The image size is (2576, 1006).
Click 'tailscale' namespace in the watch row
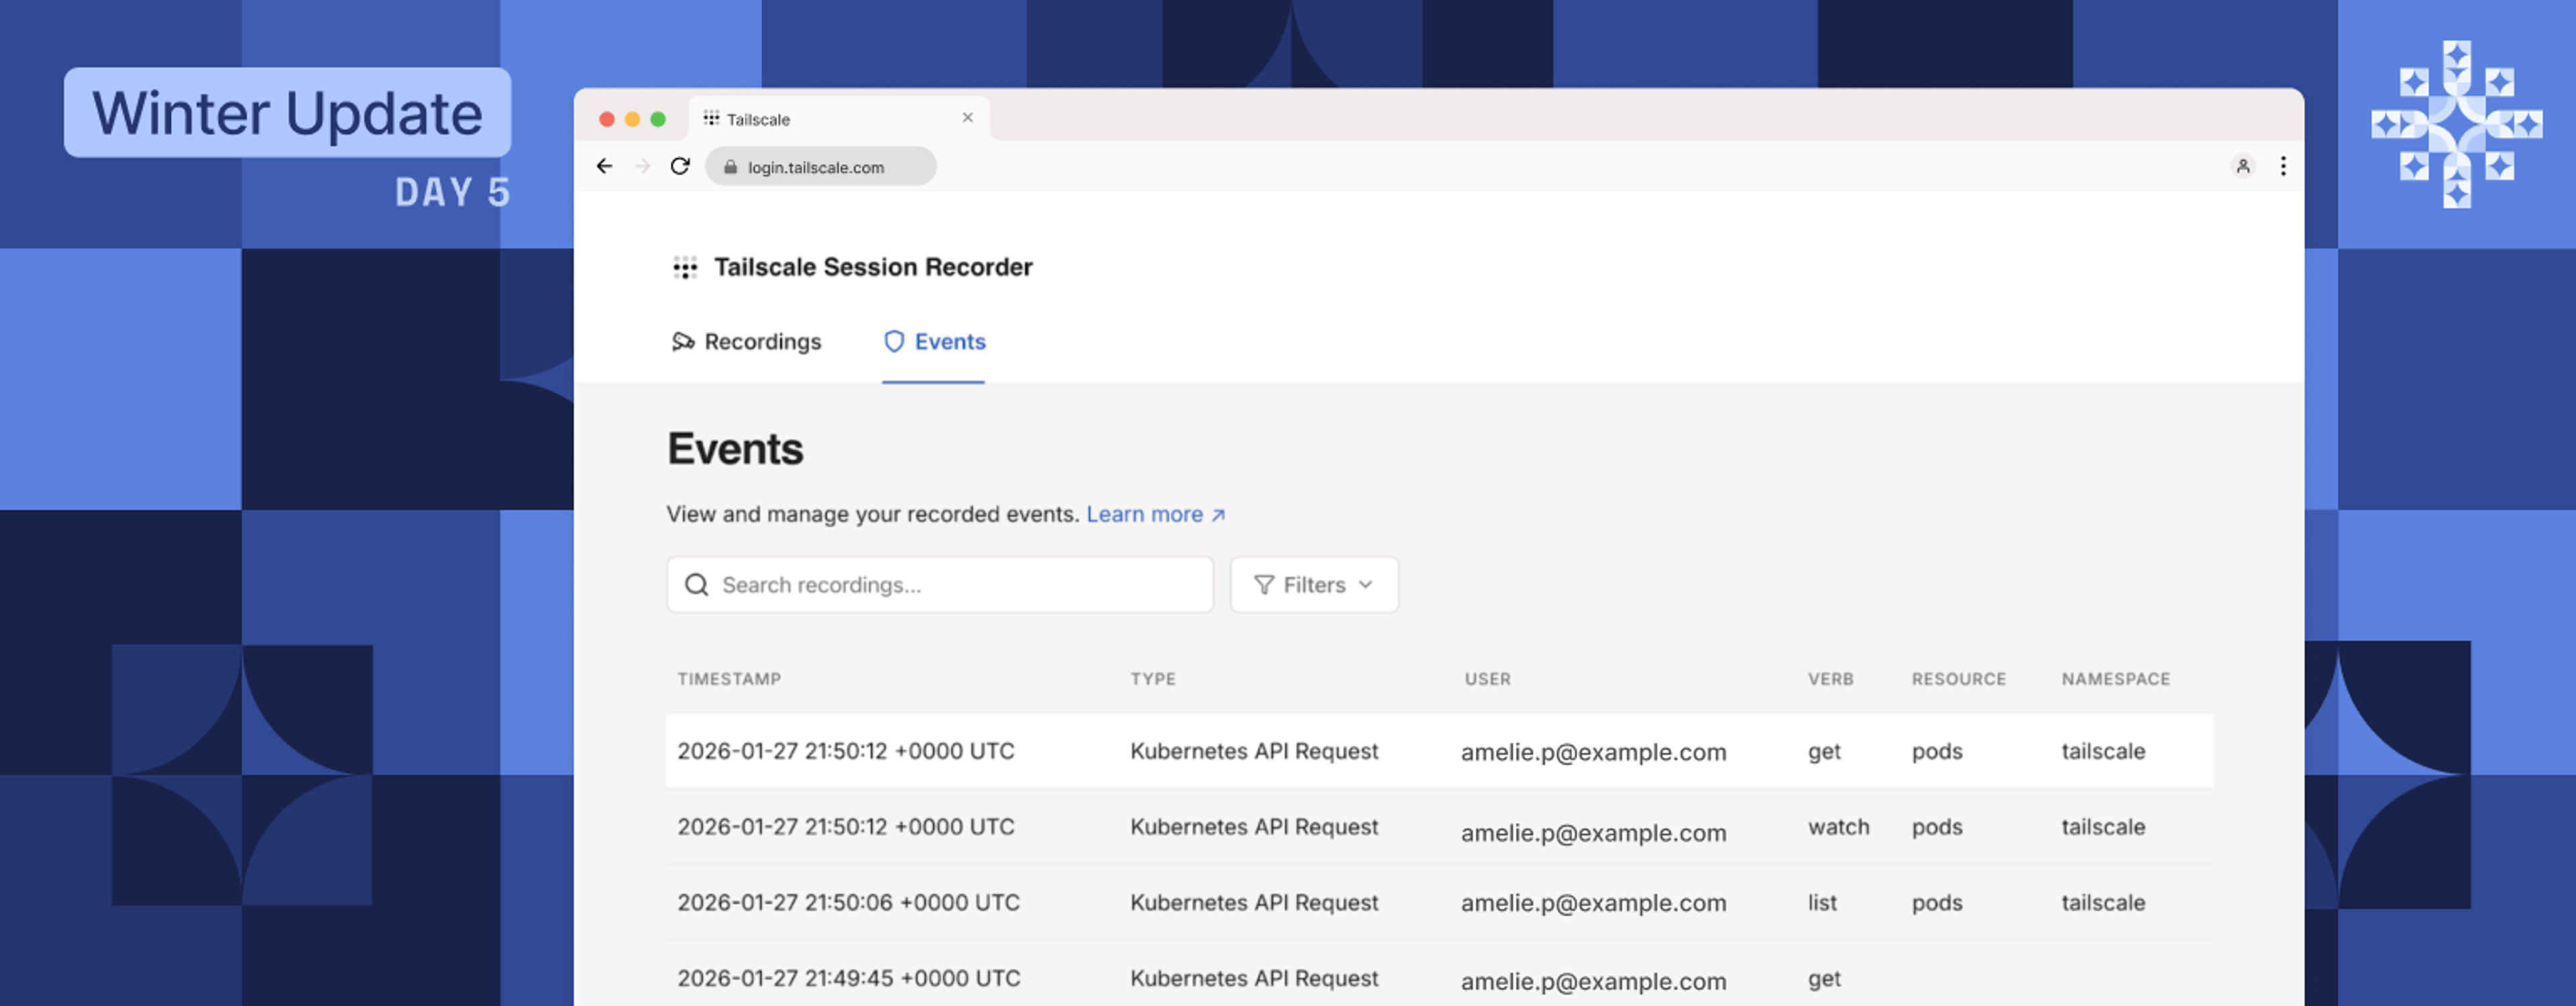(x=2103, y=827)
